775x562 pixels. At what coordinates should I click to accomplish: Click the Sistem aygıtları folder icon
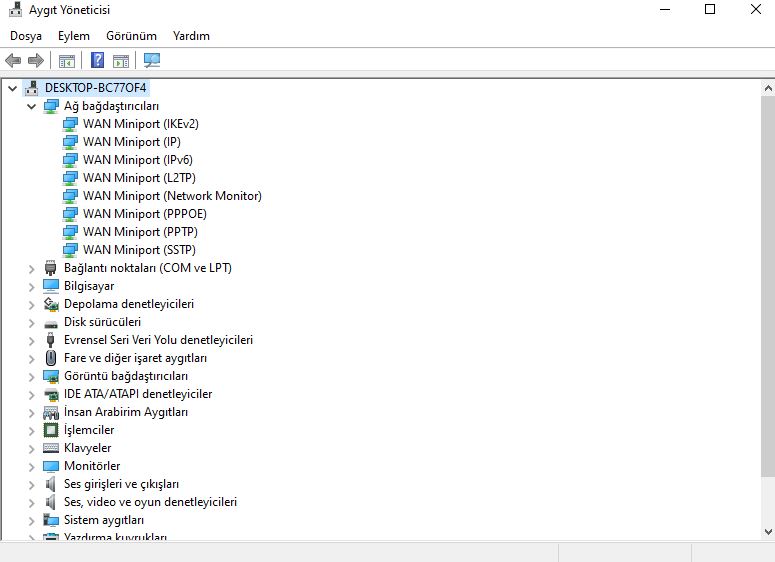click(x=51, y=520)
